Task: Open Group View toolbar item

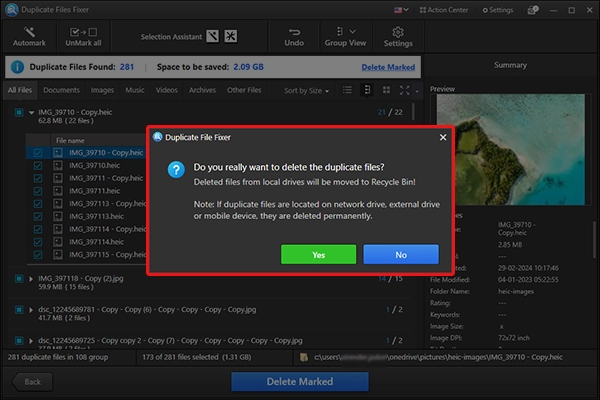Action: click(x=345, y=37)
